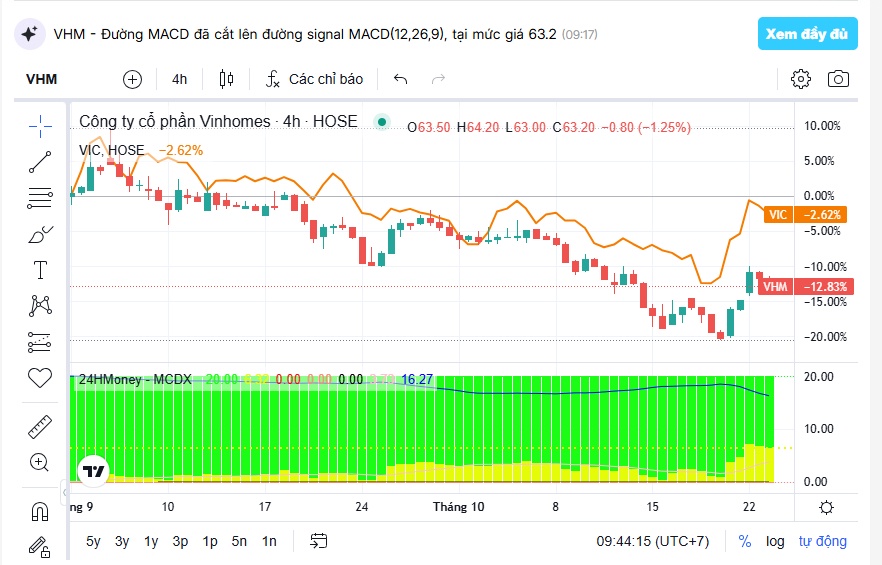The width and height of the screenshot is (882, 565).
Task: Click the orange VIC price scale label
Action: click(x=805, y=214)
